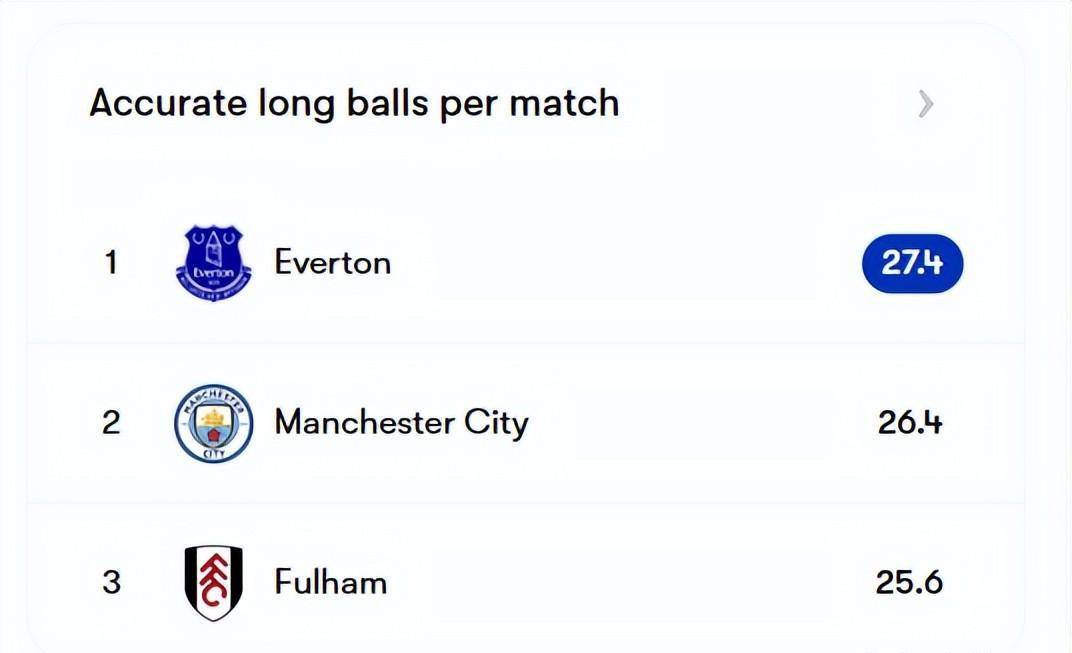The width and height of the screenshot is (1072, 653).
Task: Open the Fulham row's empty middle area
Action: pos(630,583)
